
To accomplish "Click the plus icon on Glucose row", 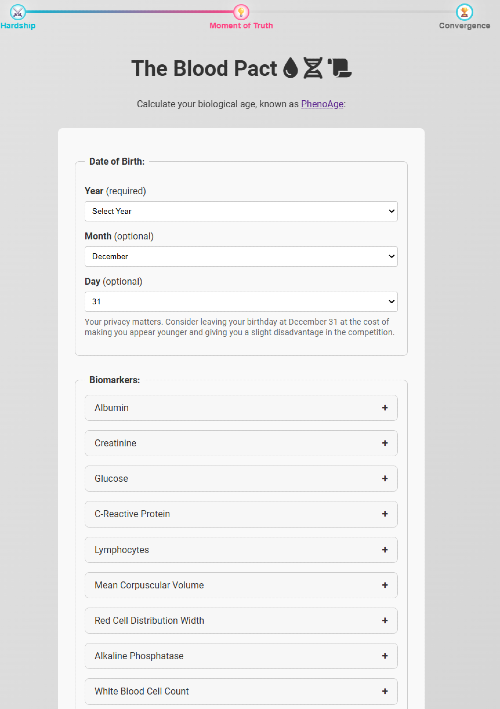I will 385,478.
